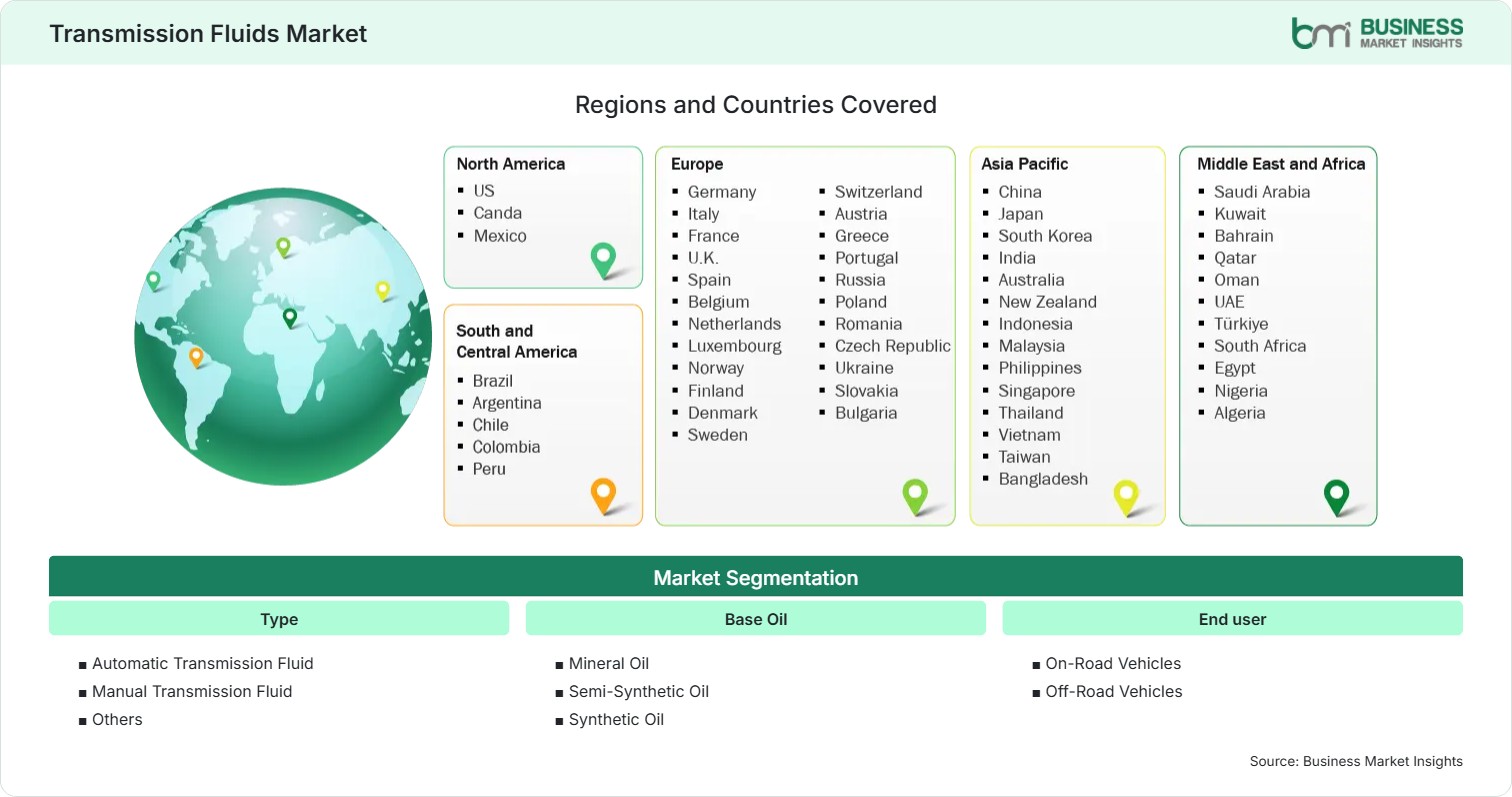Click US in North America list
This screenshot has width=1512, height=797.
tap(484, 190)
